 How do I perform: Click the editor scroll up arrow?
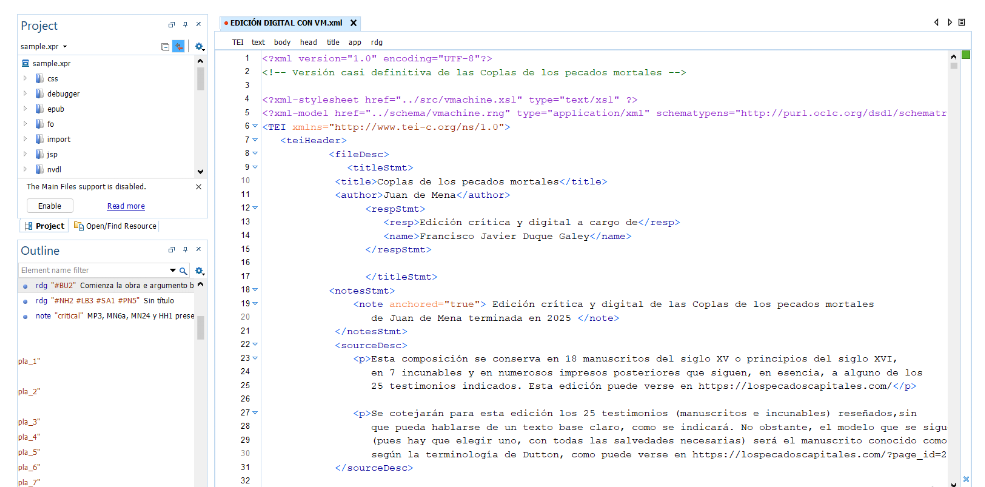tap(954, 56)
